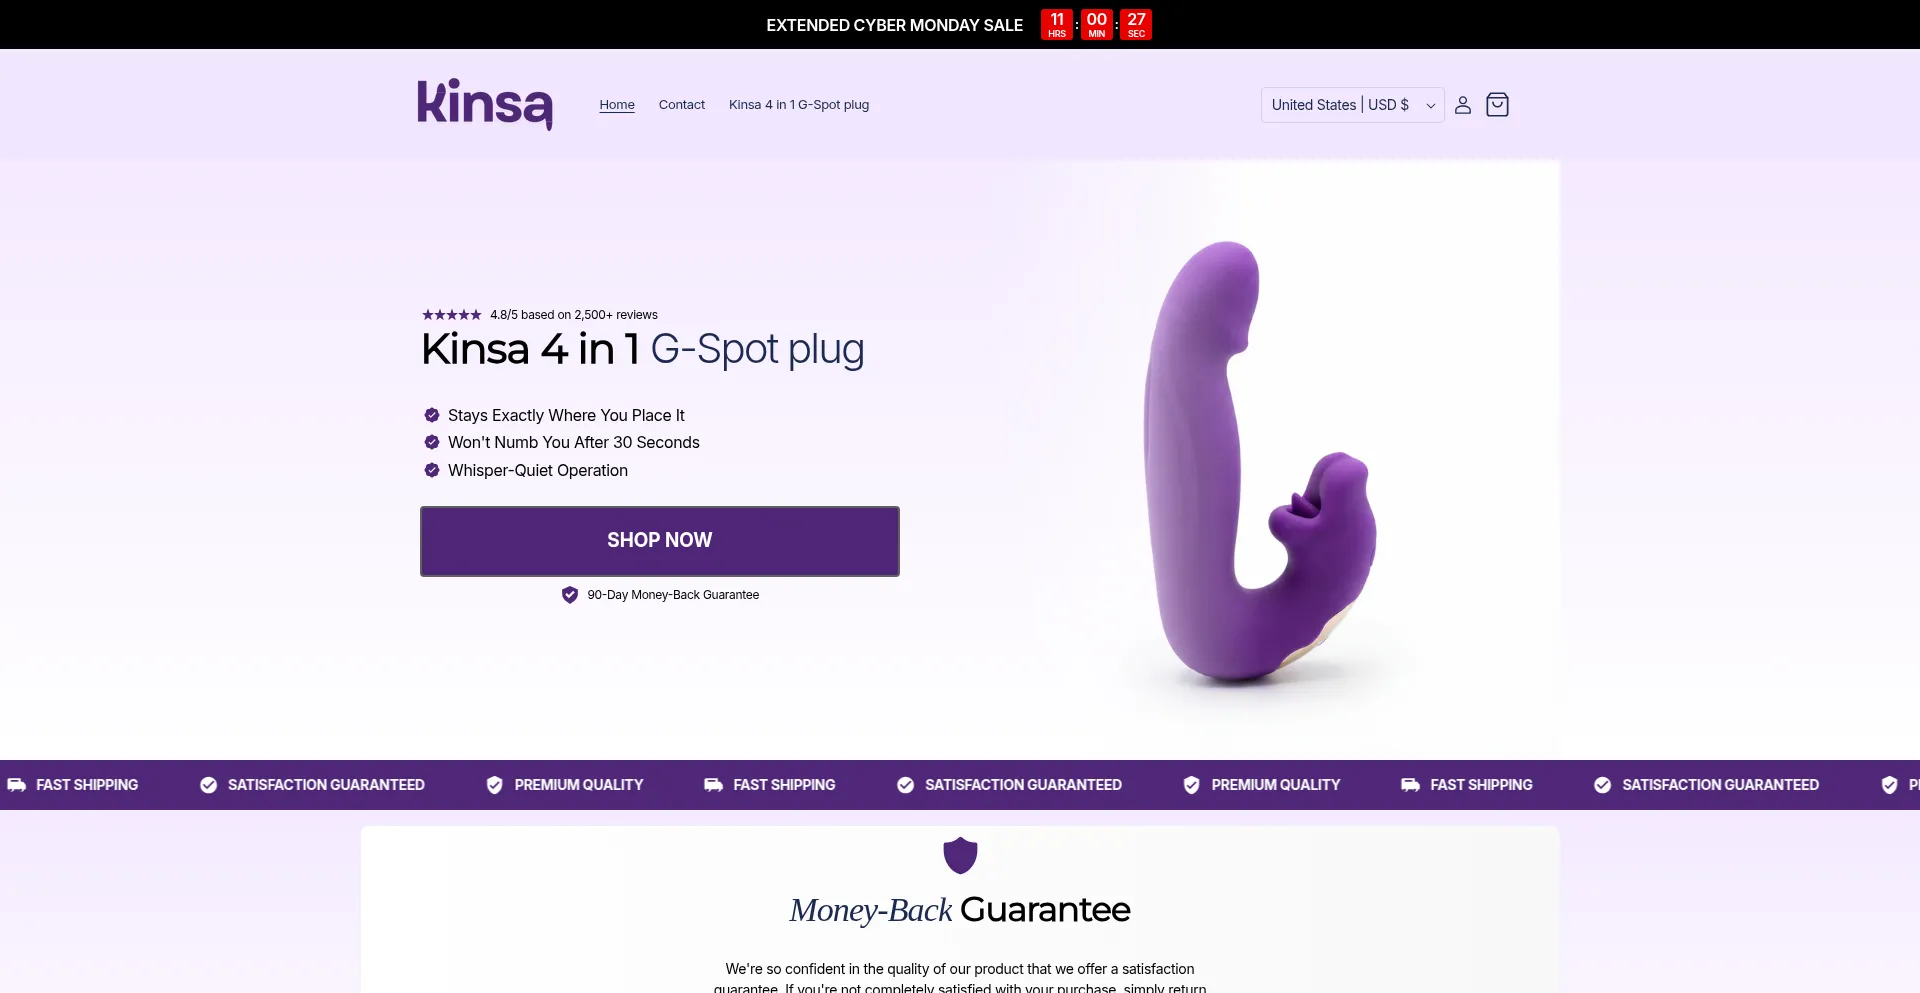This screenshot has height=993, width=1920.
Task: Click the shield icon beside the middle PREMIUM QUALITY
Action: (1191, 785)
